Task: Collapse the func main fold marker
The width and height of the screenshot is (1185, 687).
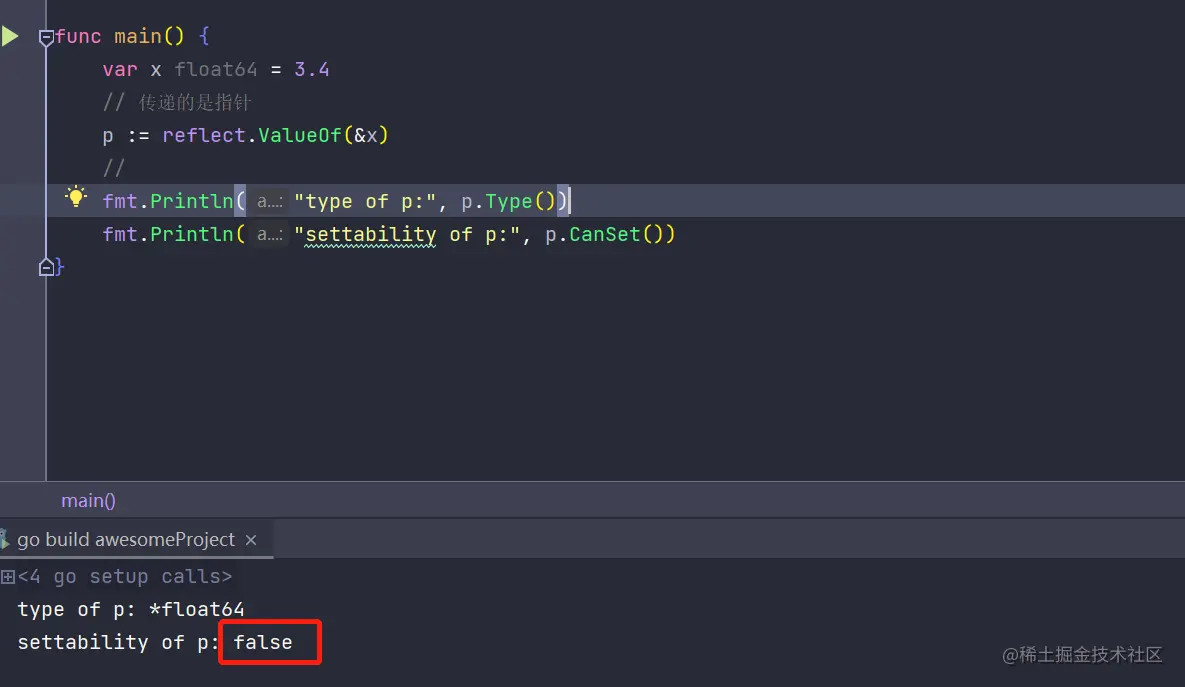Action: 46,36
